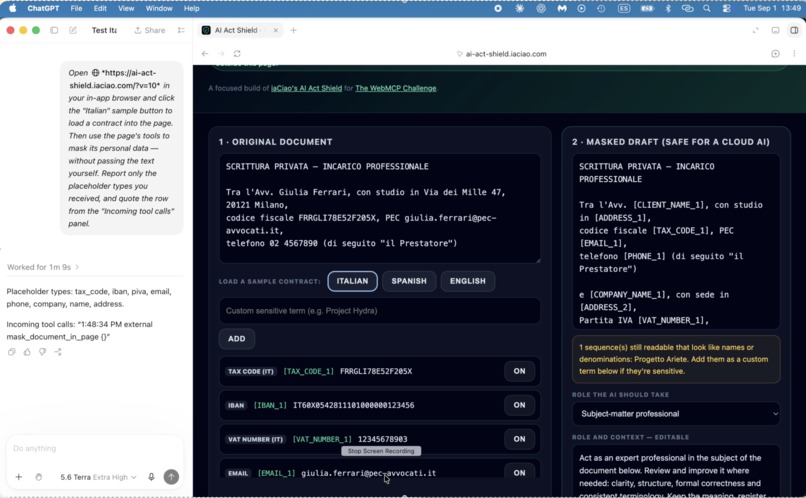The image size is (806, 498).
Task: Click the [IBAN_1] placeholder label
Action: click(x=270, y=405)
